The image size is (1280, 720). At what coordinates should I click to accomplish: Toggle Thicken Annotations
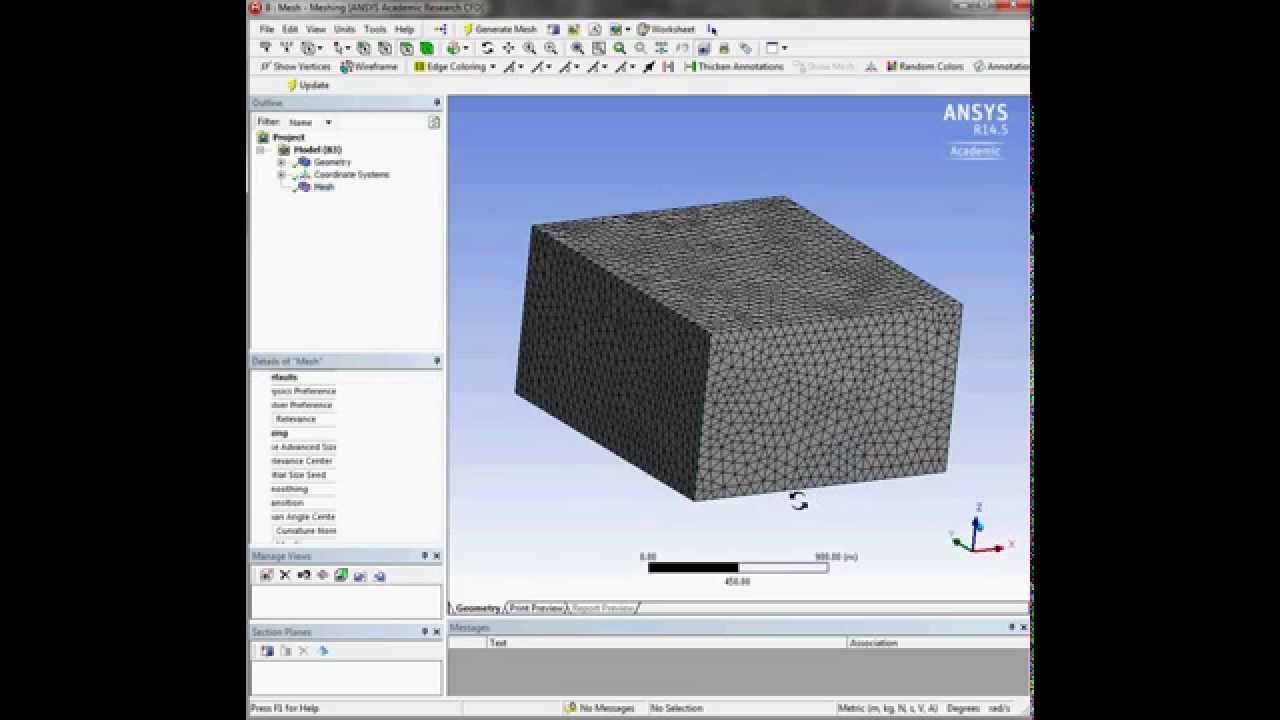[734, 67]
